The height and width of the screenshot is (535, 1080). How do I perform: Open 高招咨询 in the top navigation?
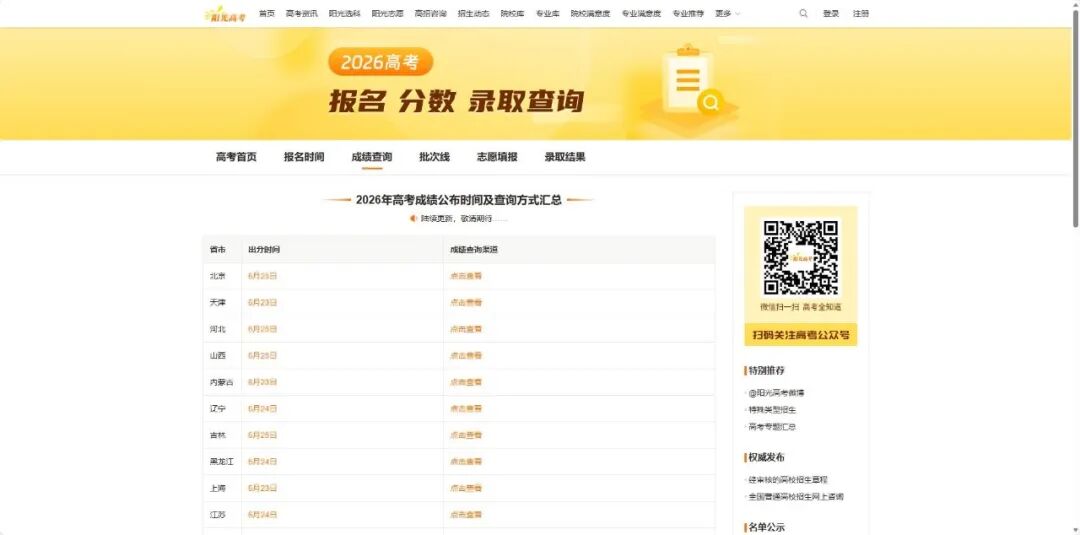(430, 13)
